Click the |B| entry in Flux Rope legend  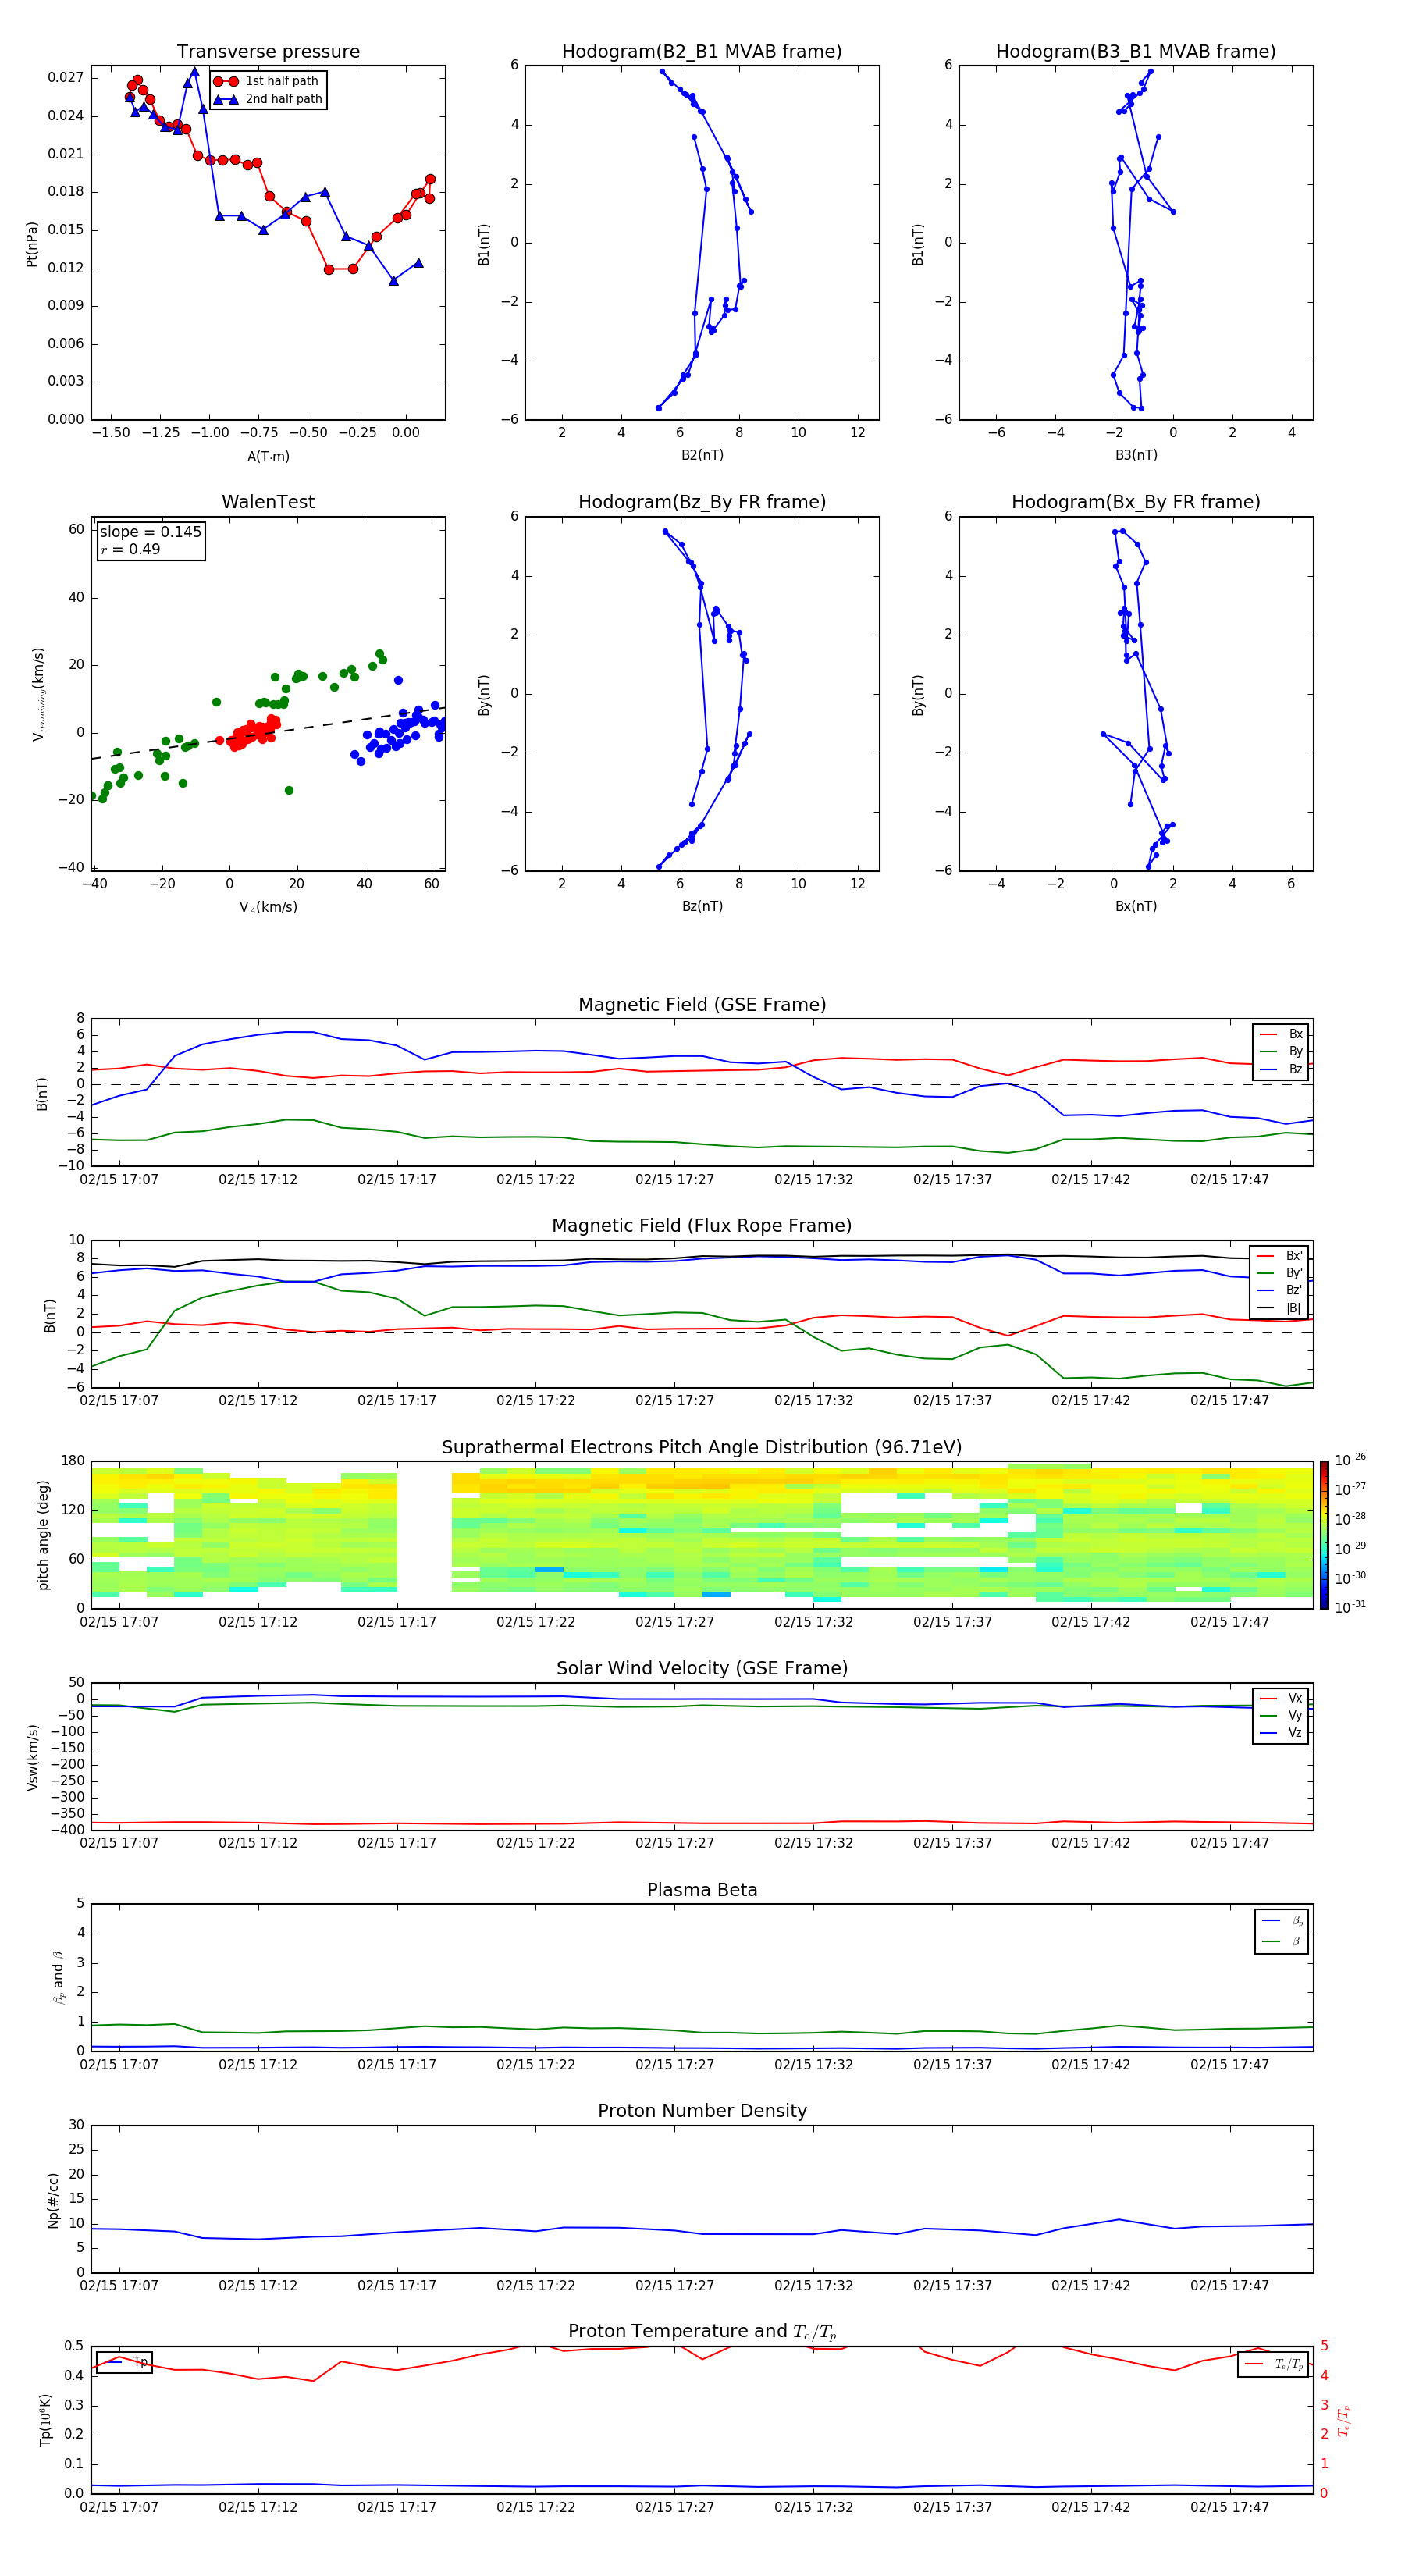coord(1280,1308)
